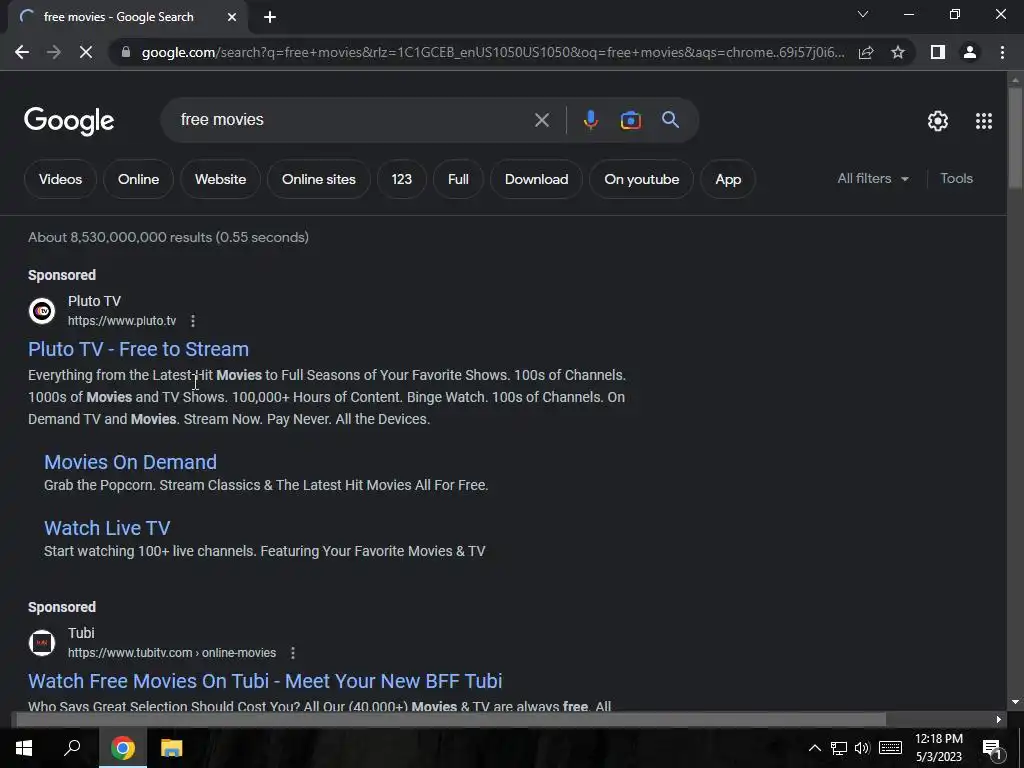The height and width of the screenshot is (768, 1024).
Task: Open the three-dot menu beside tubitv.com URL
Action: point(293,652)
